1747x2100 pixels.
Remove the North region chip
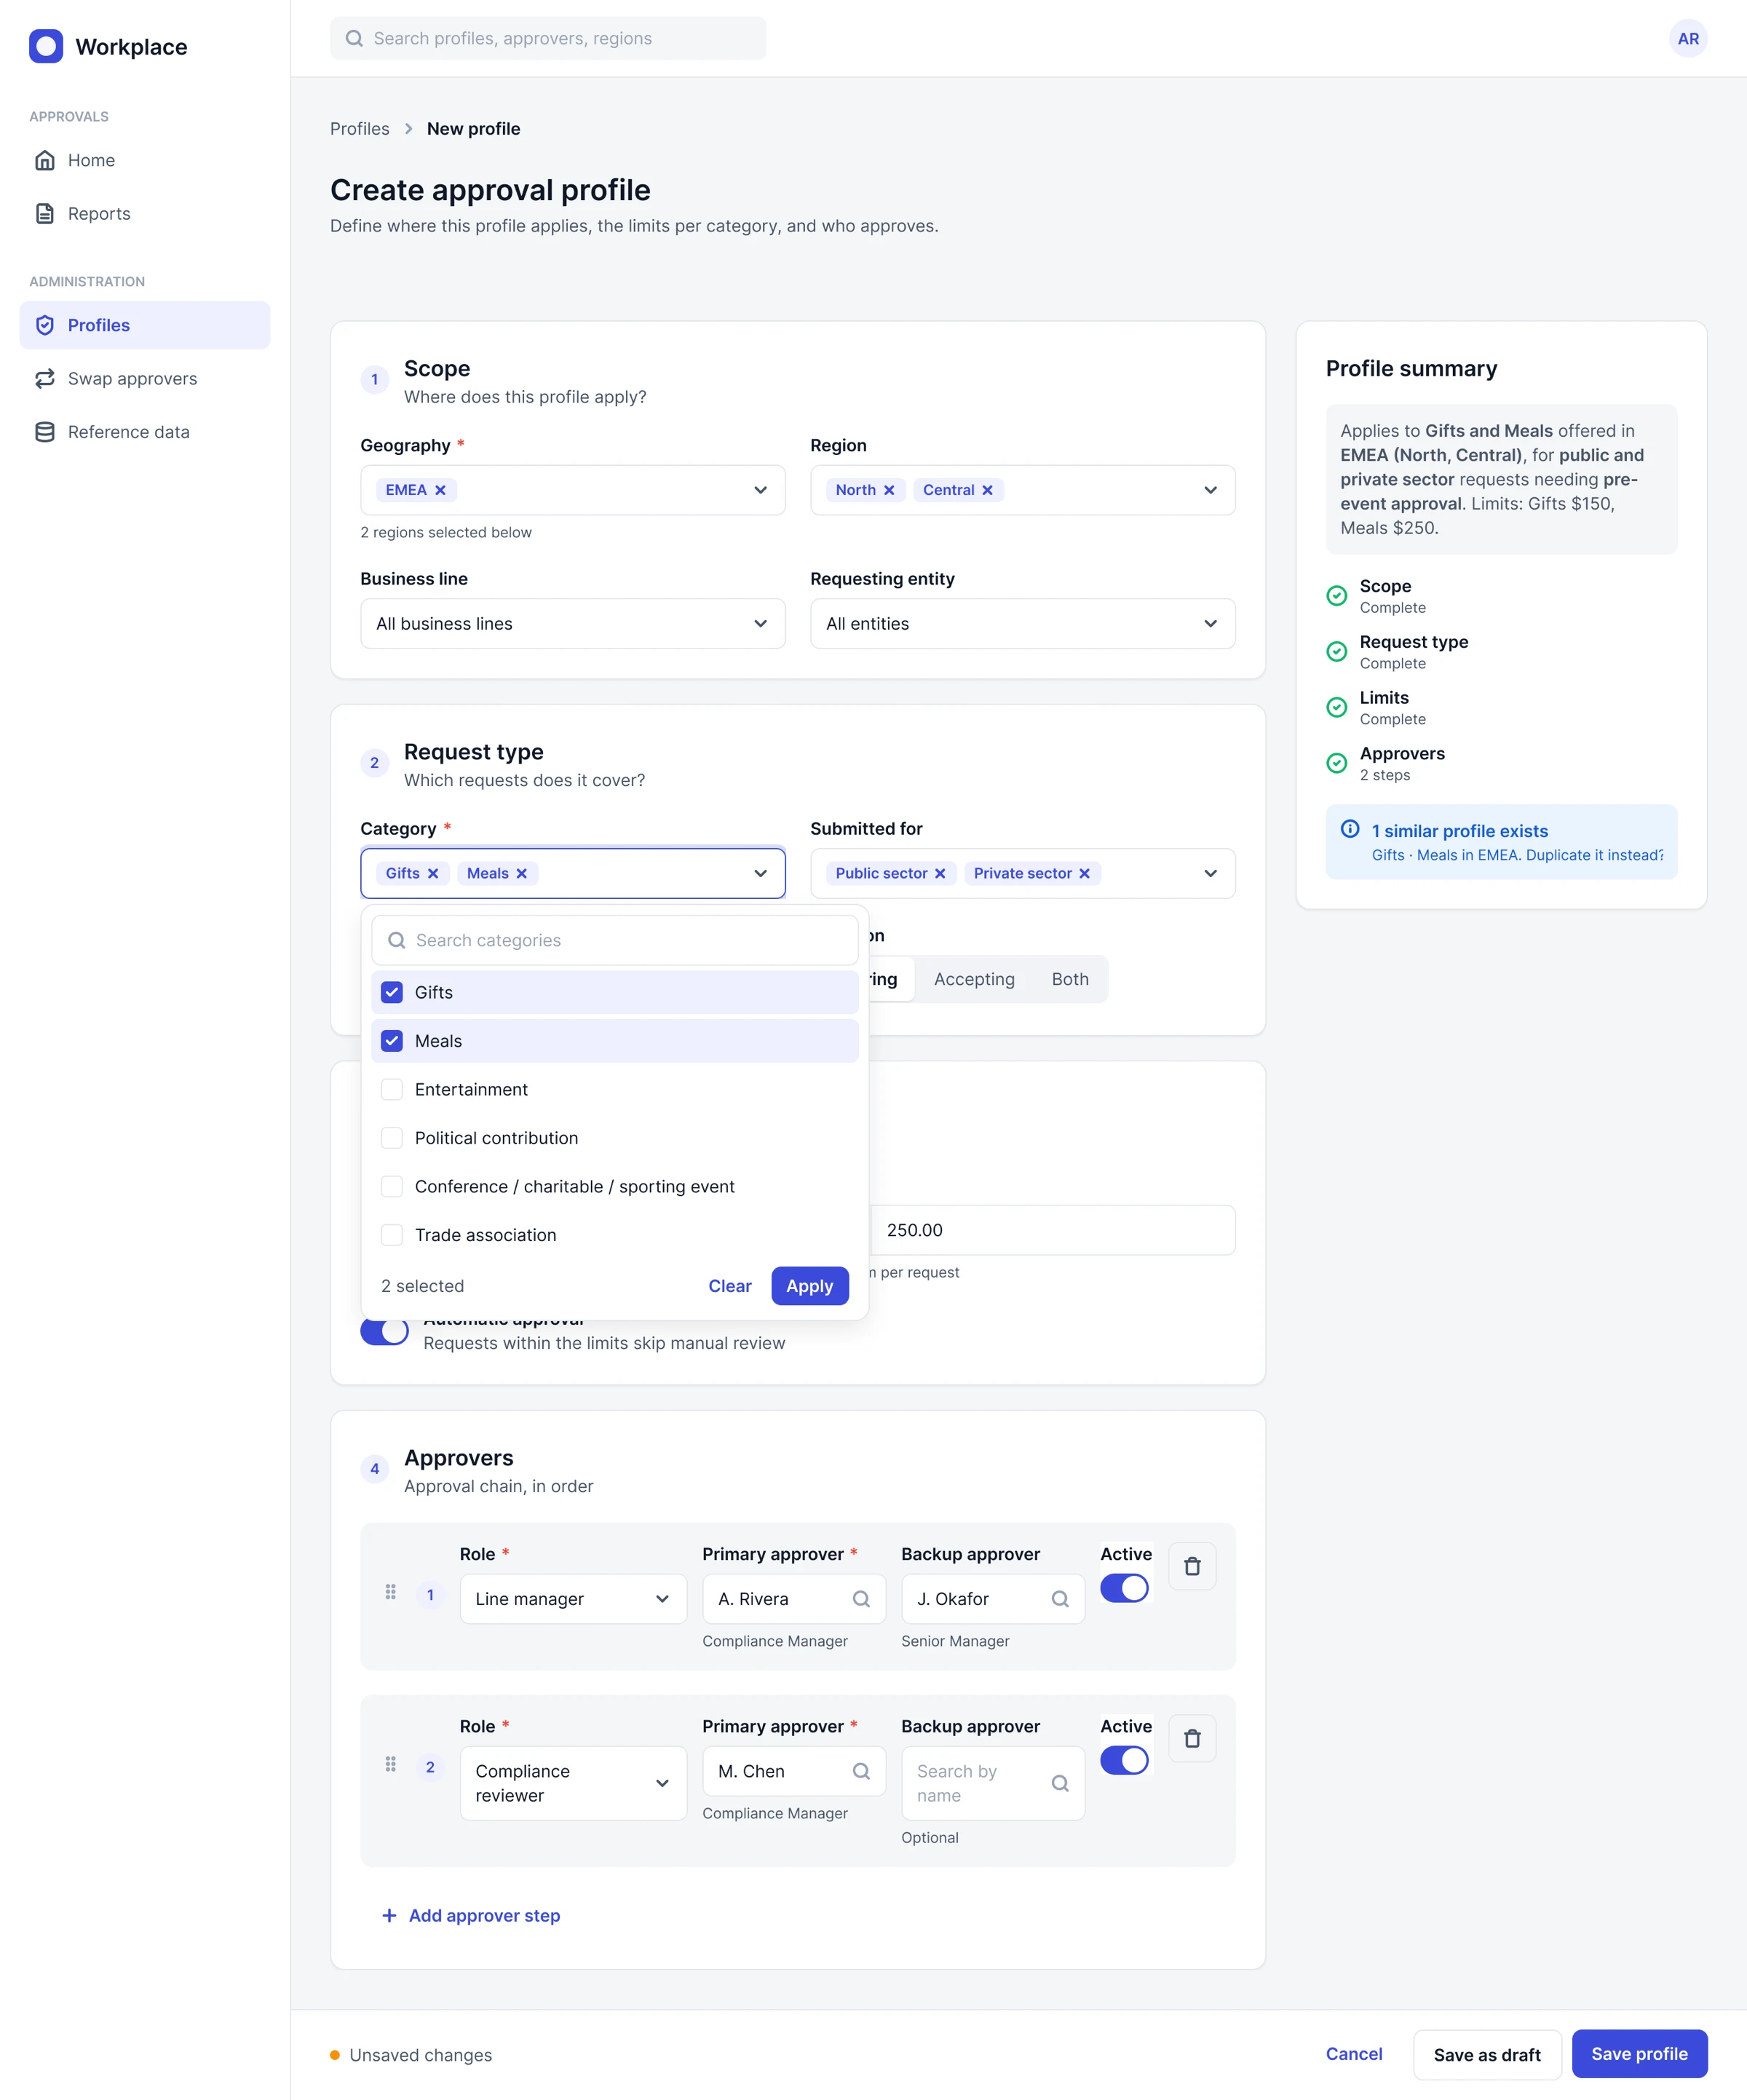coord(889,490)
